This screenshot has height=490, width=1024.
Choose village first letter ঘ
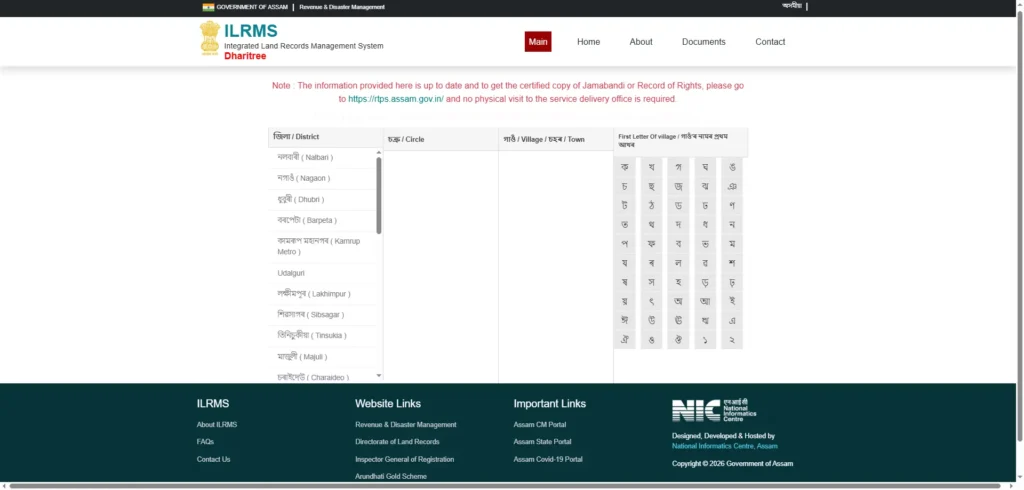tap(705, 168)
